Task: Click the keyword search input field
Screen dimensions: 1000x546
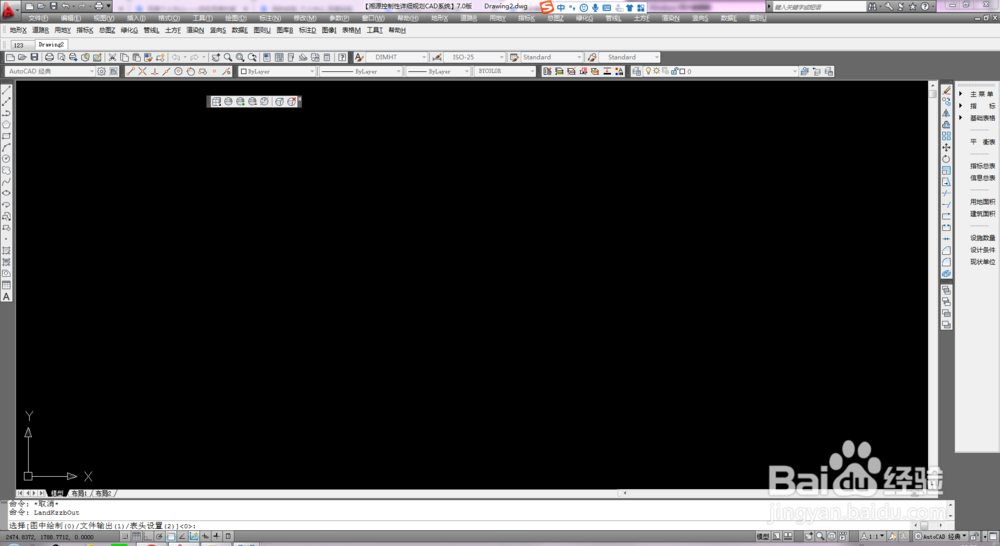Action: pyautogui.click(x=818, y=6)
